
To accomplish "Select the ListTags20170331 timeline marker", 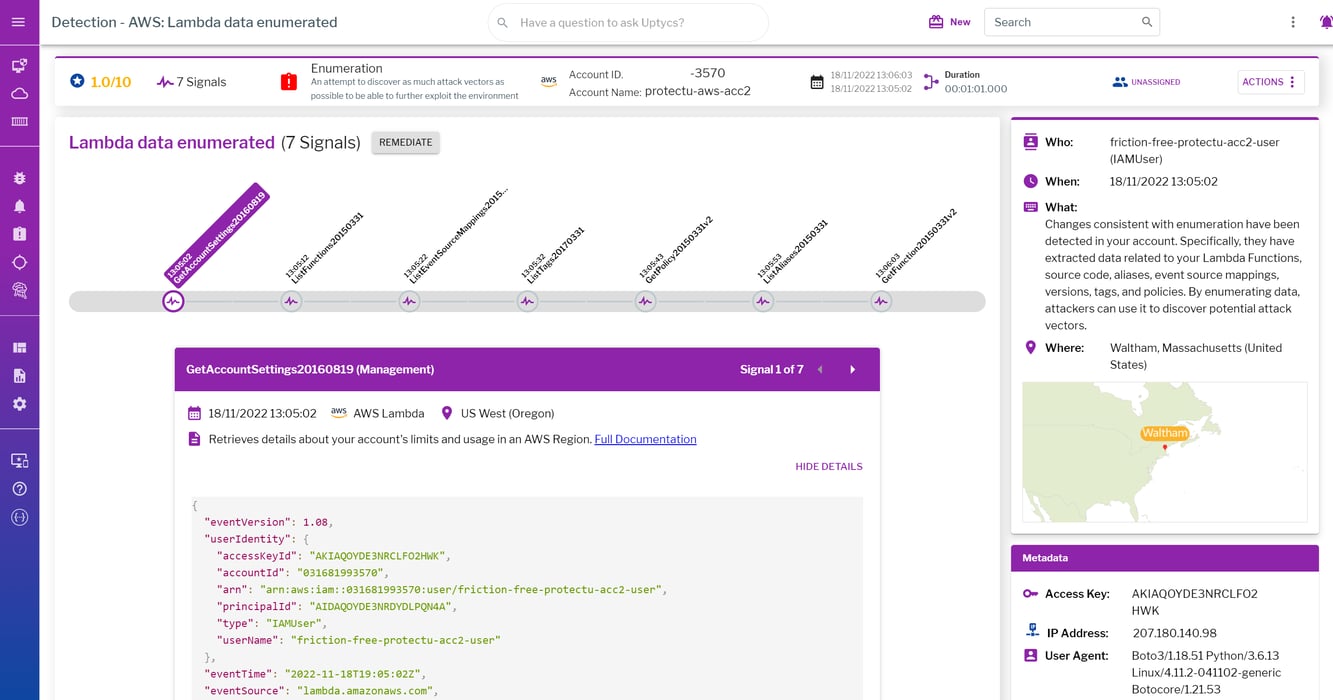I will tap(527, 301).
